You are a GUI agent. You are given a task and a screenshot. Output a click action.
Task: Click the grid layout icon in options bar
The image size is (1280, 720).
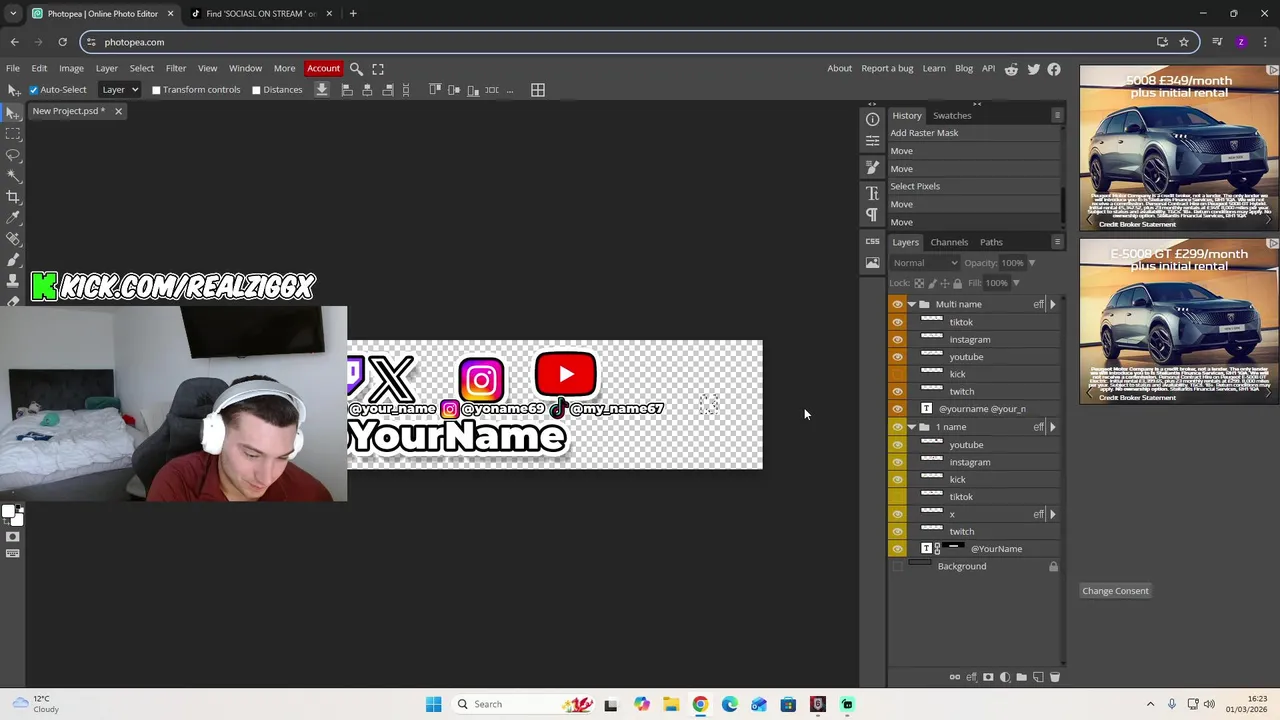tap(538, 90)
